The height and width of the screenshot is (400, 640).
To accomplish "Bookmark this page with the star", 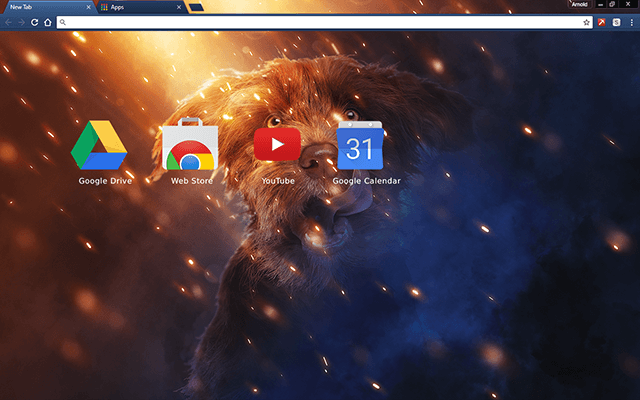I will (x=587, y=22).
